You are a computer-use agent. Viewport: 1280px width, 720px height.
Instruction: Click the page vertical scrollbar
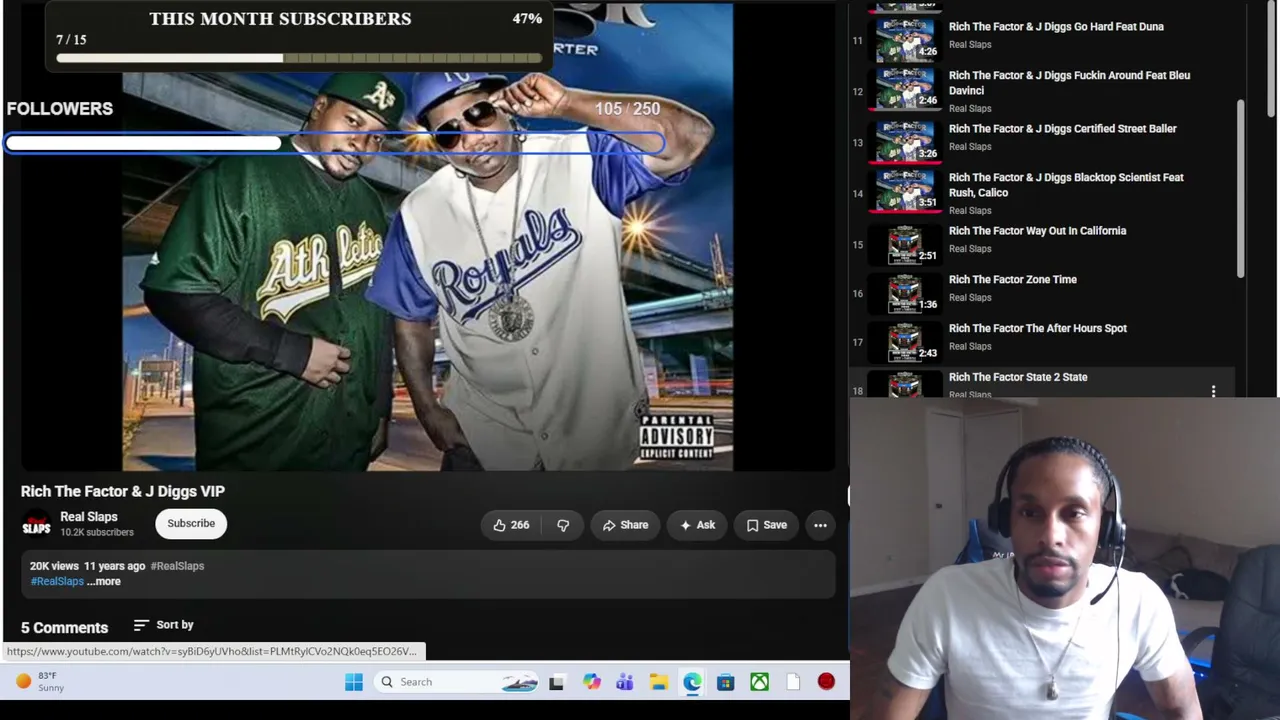click(x=1272, y=60)
